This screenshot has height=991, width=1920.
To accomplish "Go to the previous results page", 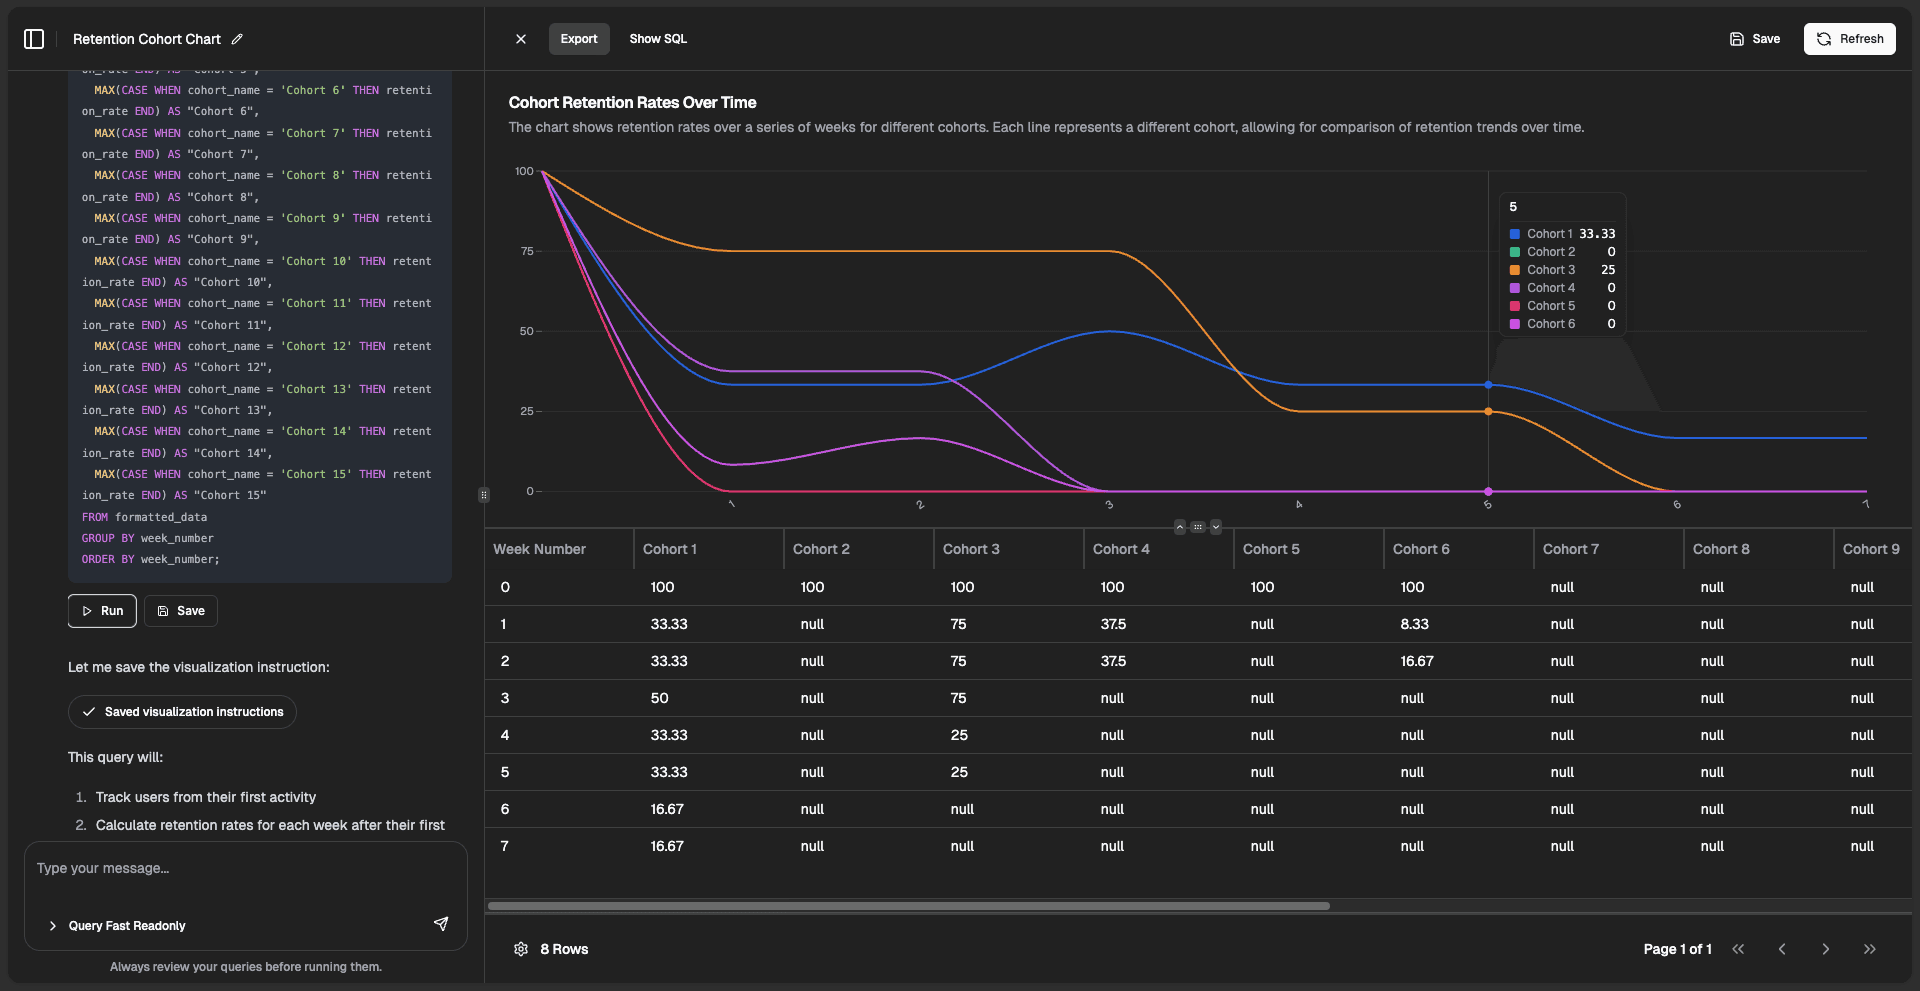I will click(x=1782, y=949).
